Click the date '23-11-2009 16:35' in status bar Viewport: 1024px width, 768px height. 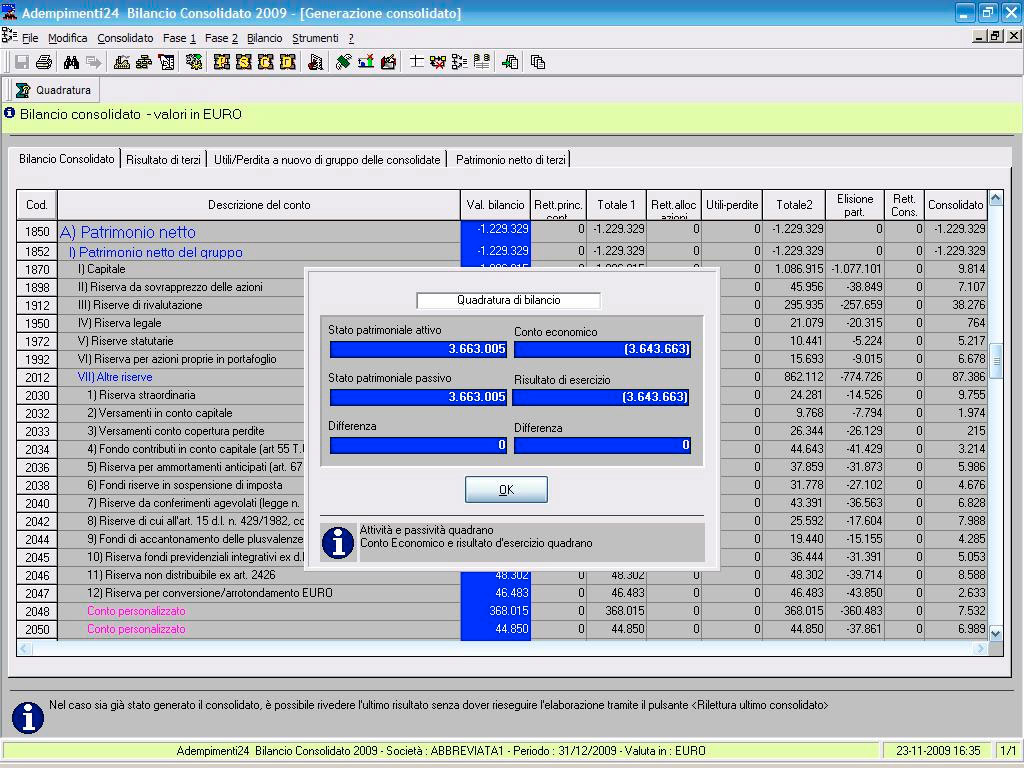[938, 751]
